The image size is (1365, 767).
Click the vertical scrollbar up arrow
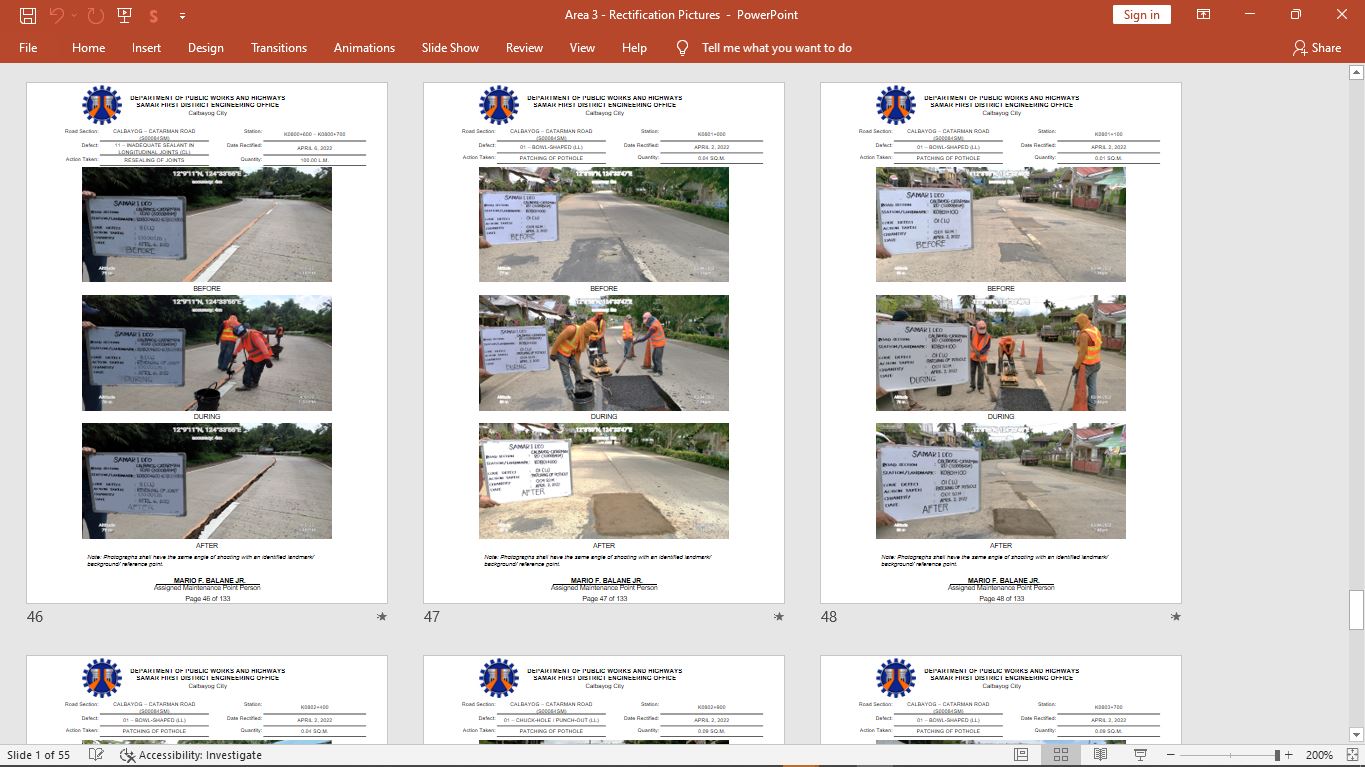(x=1357, y=73)
